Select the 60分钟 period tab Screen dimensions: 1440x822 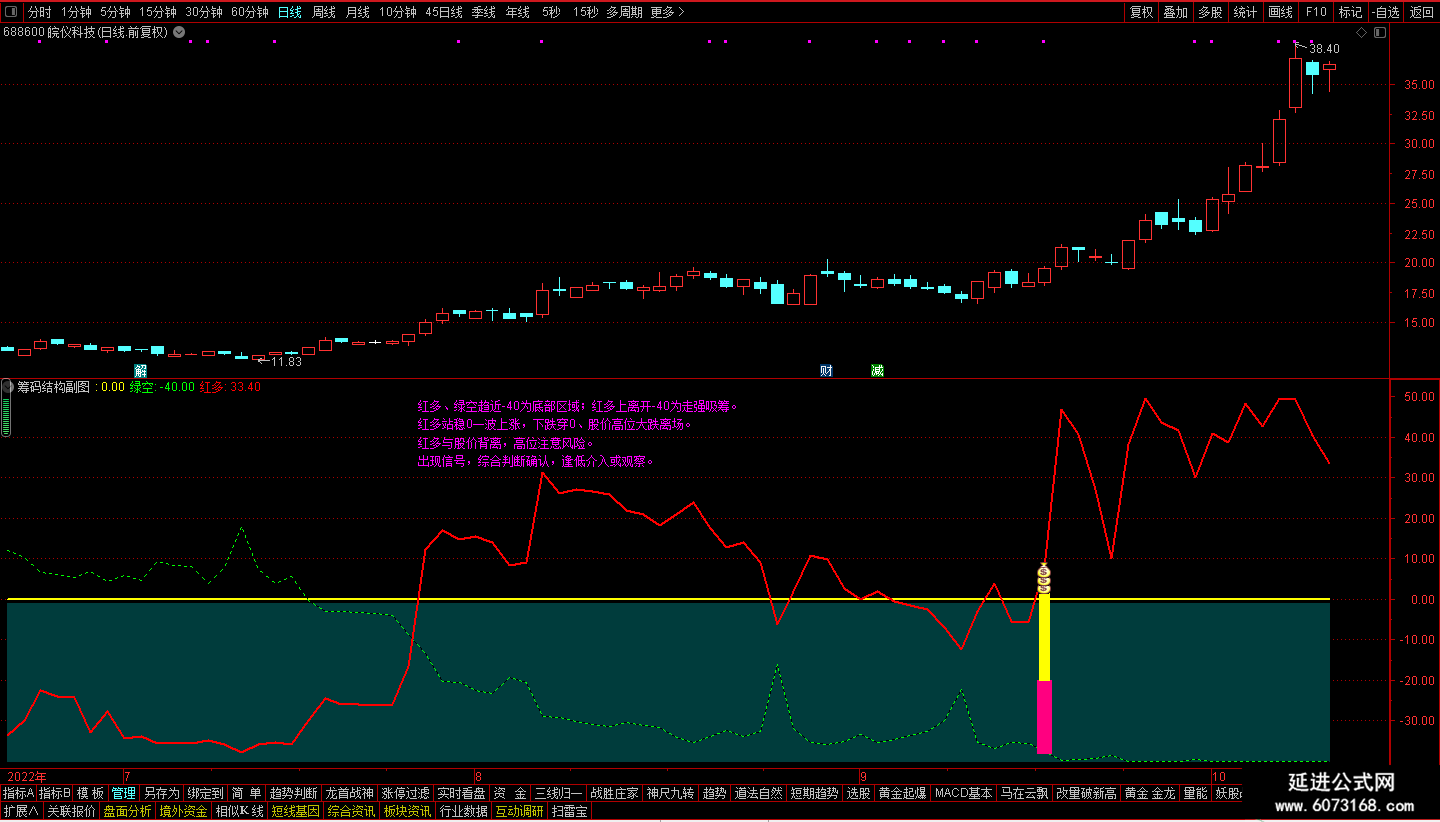(x=250, y=12)
